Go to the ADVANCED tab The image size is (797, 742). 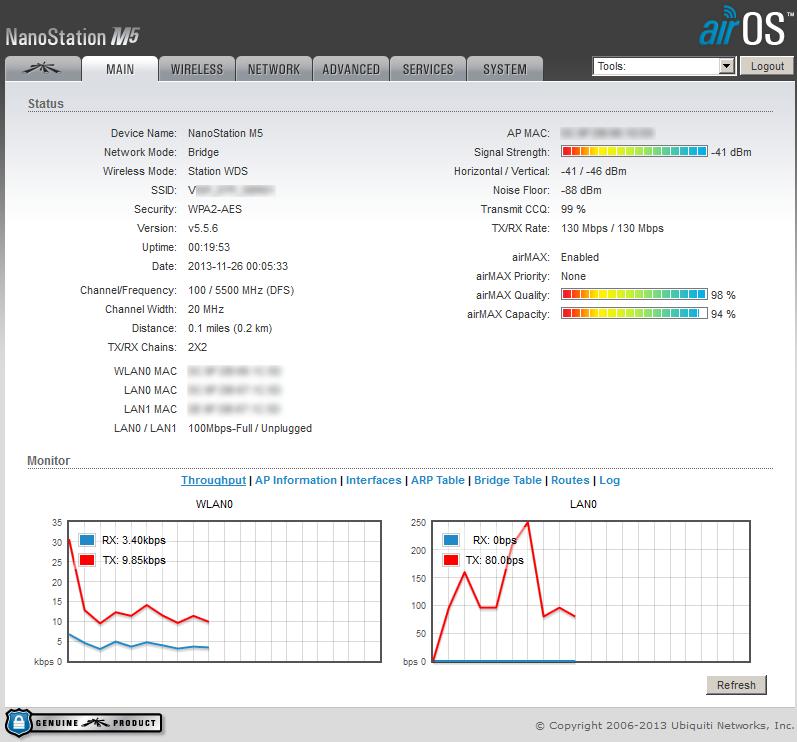point(351,69)
